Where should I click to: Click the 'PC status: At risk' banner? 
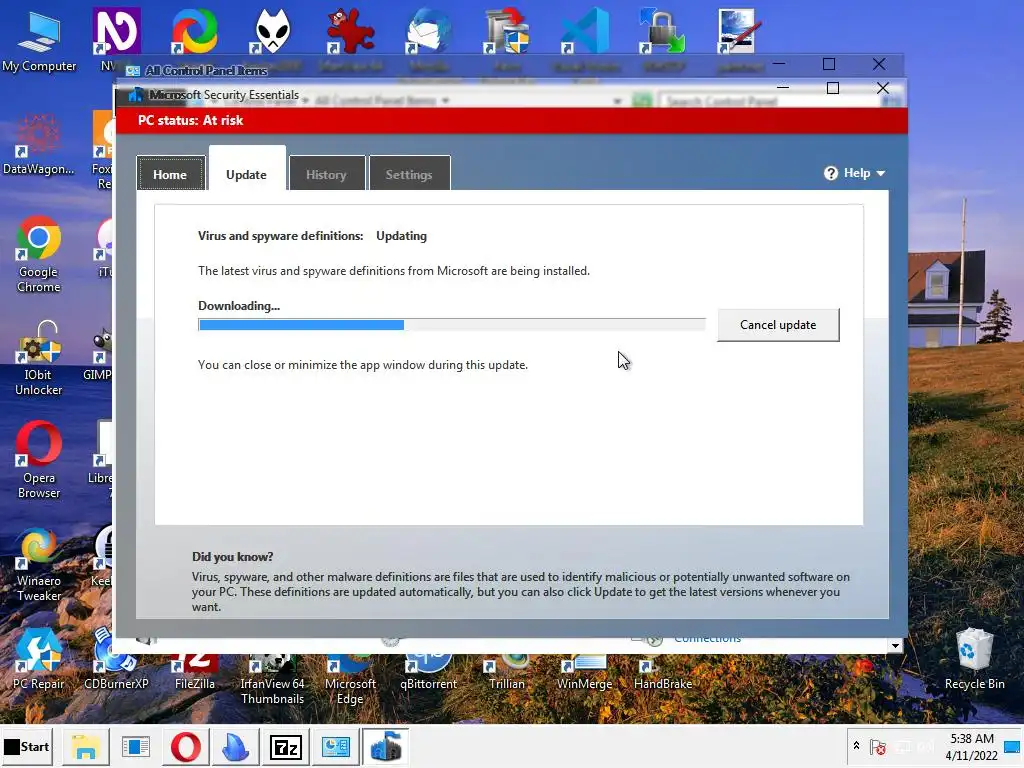pyautogui.click(x=511, y=120)
